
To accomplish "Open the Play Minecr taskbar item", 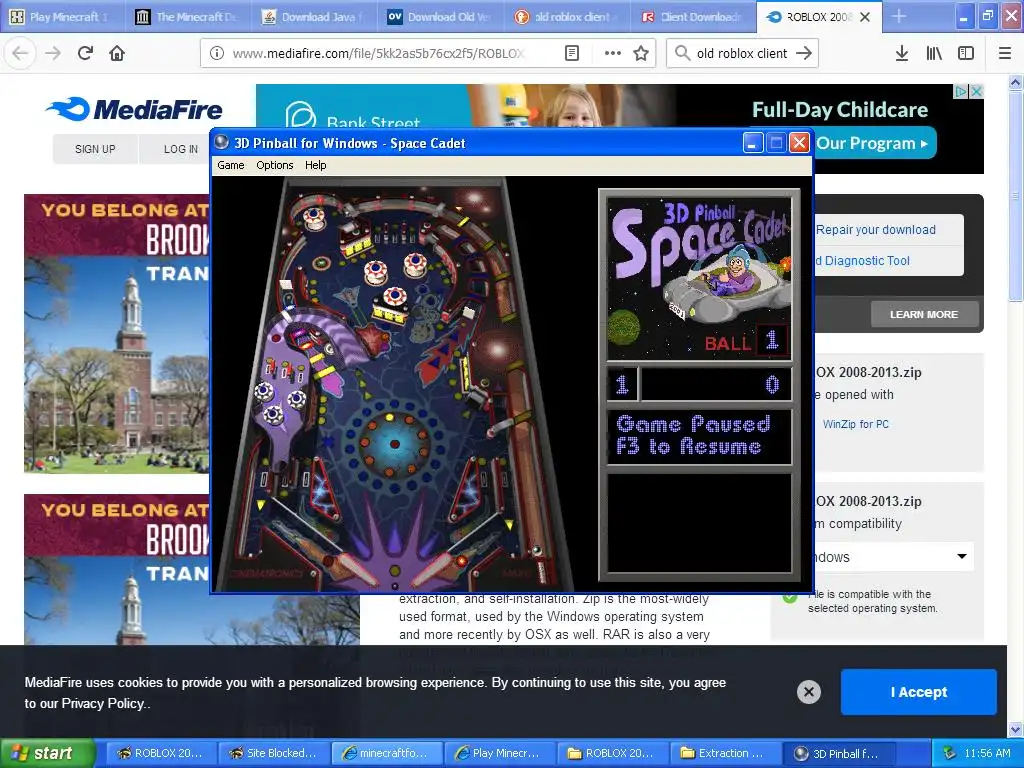I will [500, 753].
